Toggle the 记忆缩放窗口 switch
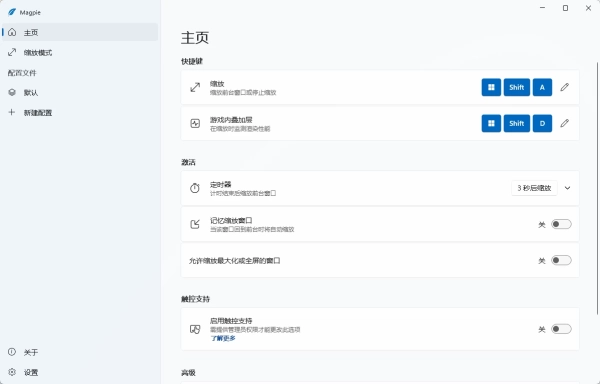Image resolution: width=600 pixels, height=384 pixels. (561, 224)
